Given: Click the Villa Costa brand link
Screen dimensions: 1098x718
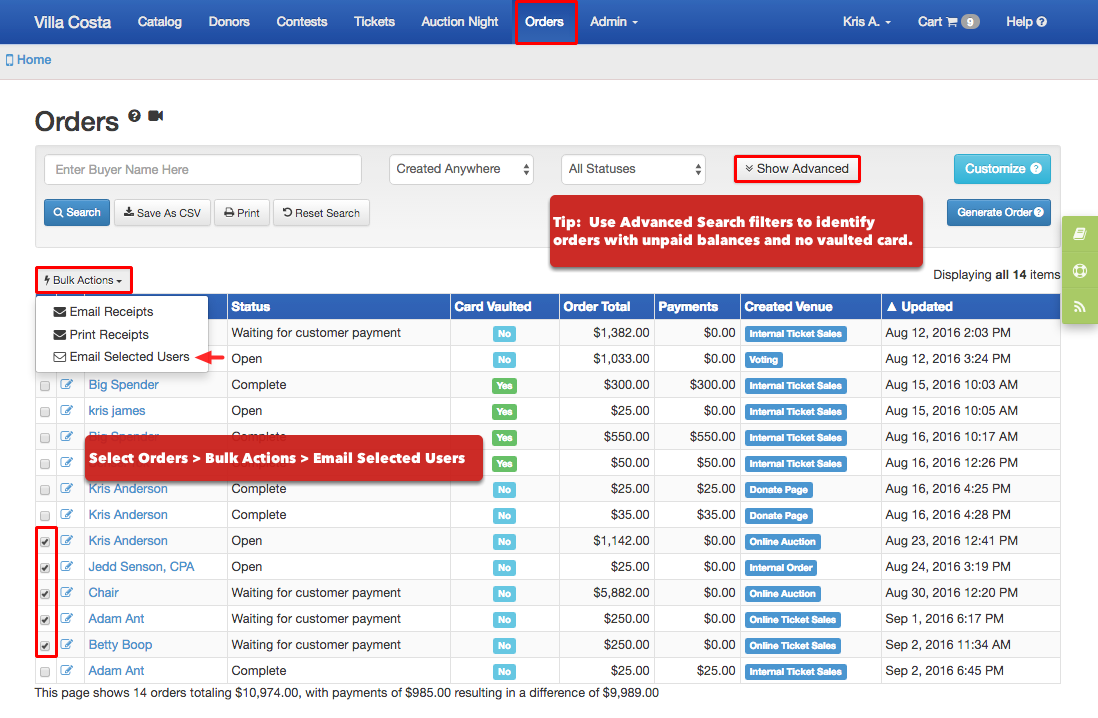Looking at the screenshot, I should 72,22.
